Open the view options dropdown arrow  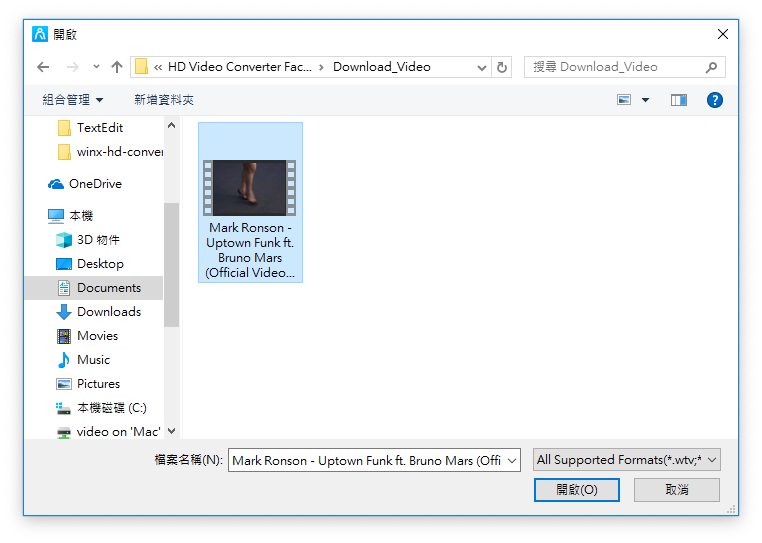[645, 100]
